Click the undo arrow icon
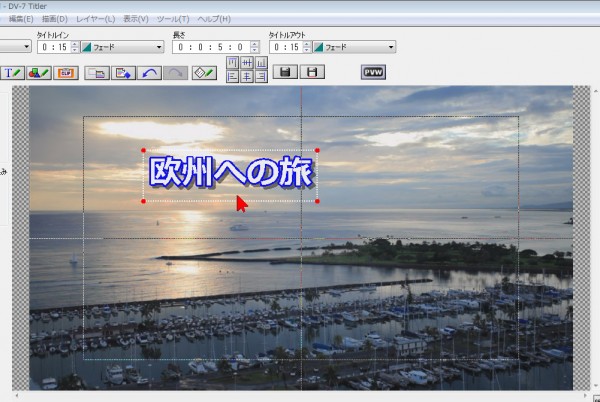The image size is (600, 402). 149,73
